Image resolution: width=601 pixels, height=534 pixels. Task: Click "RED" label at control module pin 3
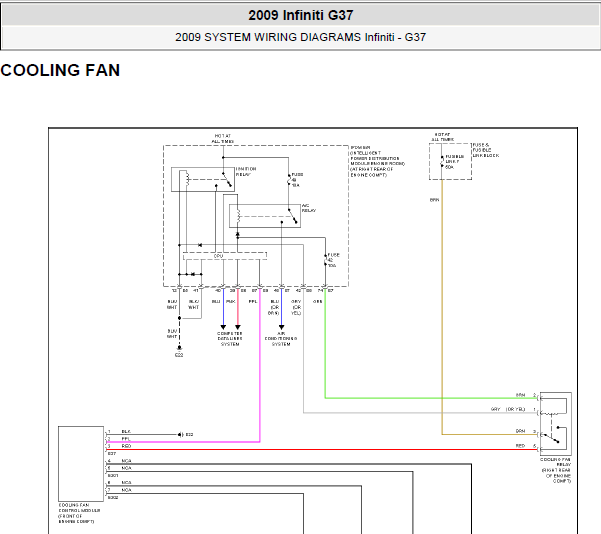point(126,446)
